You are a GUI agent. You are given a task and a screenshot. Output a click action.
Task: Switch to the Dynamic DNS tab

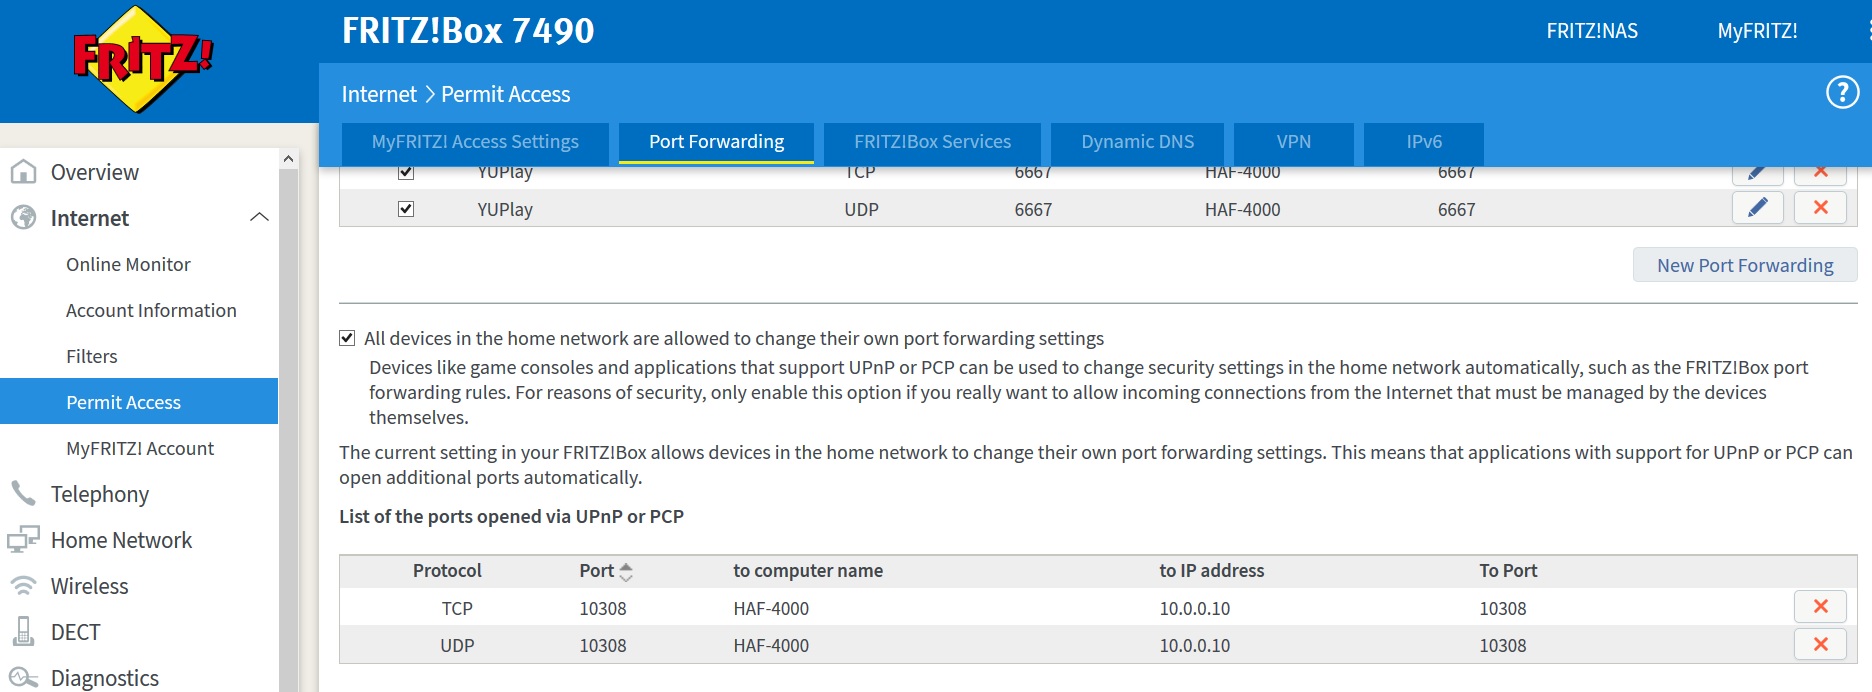point(1137,142)
